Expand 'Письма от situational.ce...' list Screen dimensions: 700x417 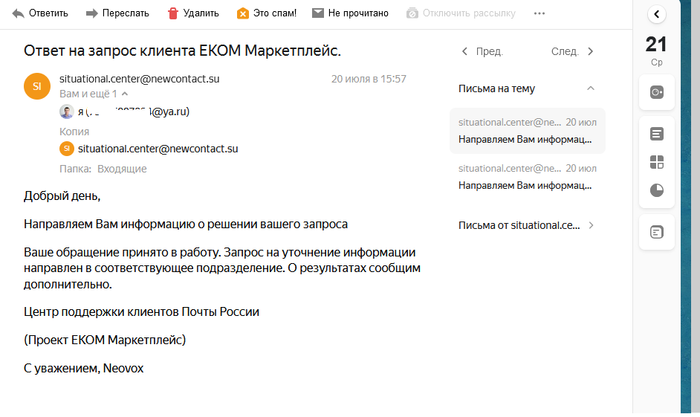[591, 225]
